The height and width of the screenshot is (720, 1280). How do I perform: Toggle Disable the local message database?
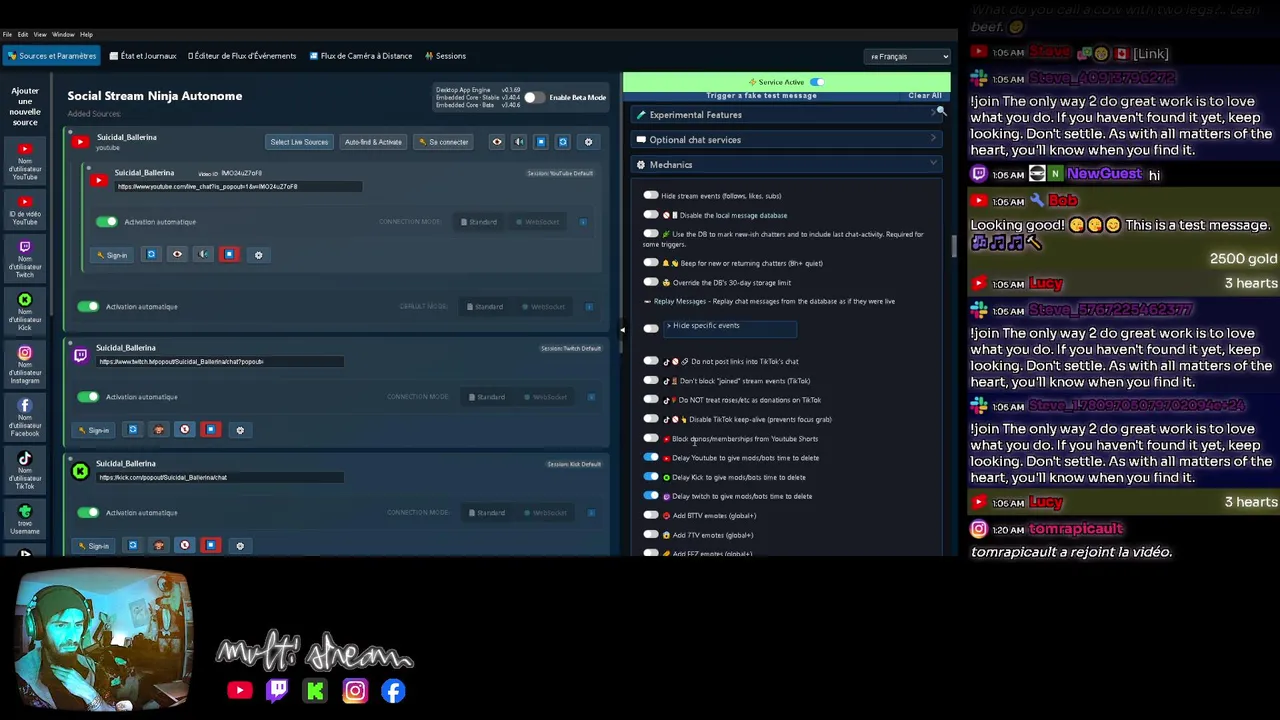(651, 215)
